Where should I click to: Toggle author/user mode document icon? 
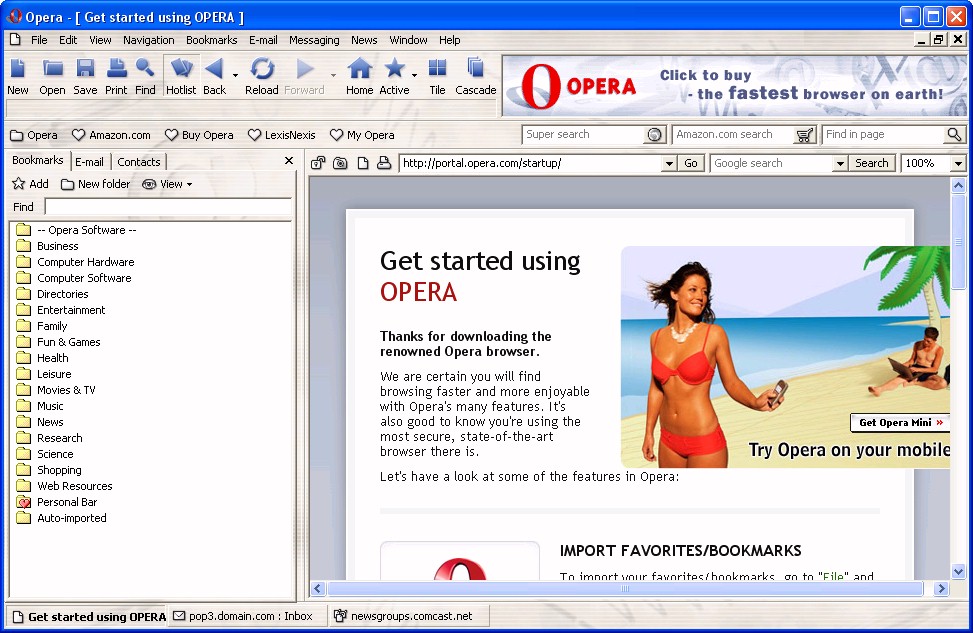pyautogui.click(x=363, y=163)
